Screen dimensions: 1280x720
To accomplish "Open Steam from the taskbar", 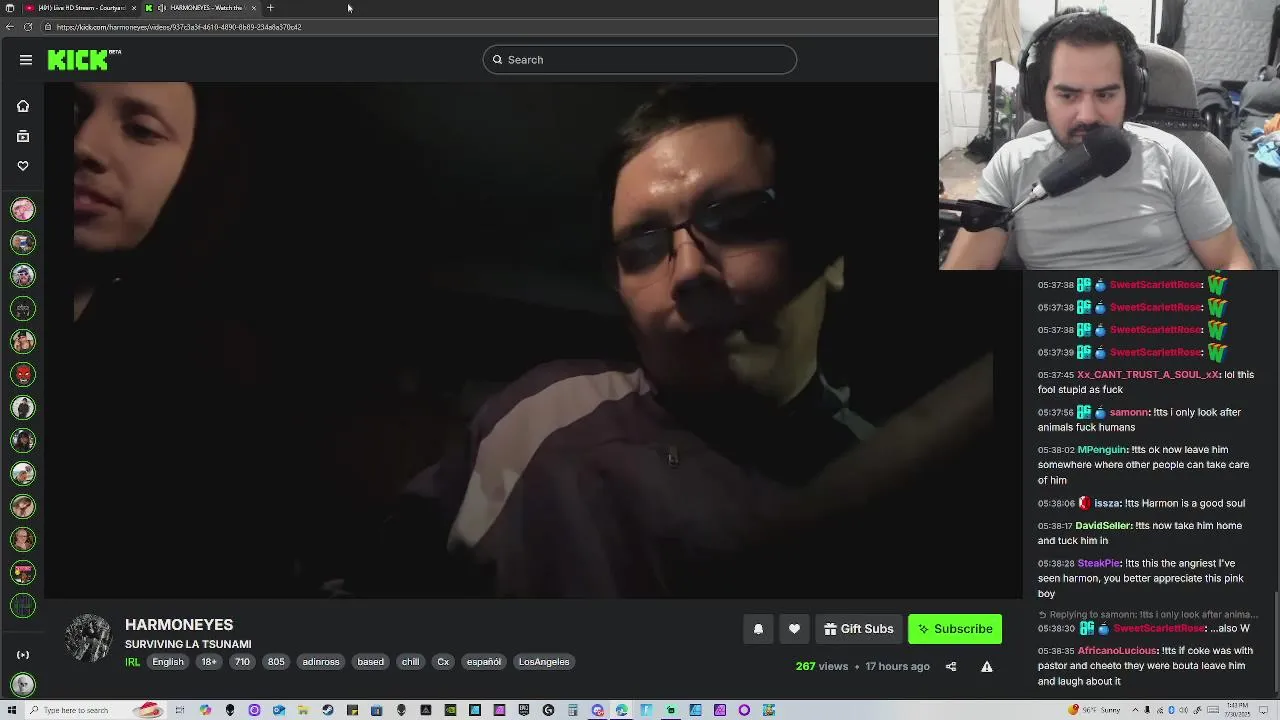I will pyautogui.click(x=328, y=710).
